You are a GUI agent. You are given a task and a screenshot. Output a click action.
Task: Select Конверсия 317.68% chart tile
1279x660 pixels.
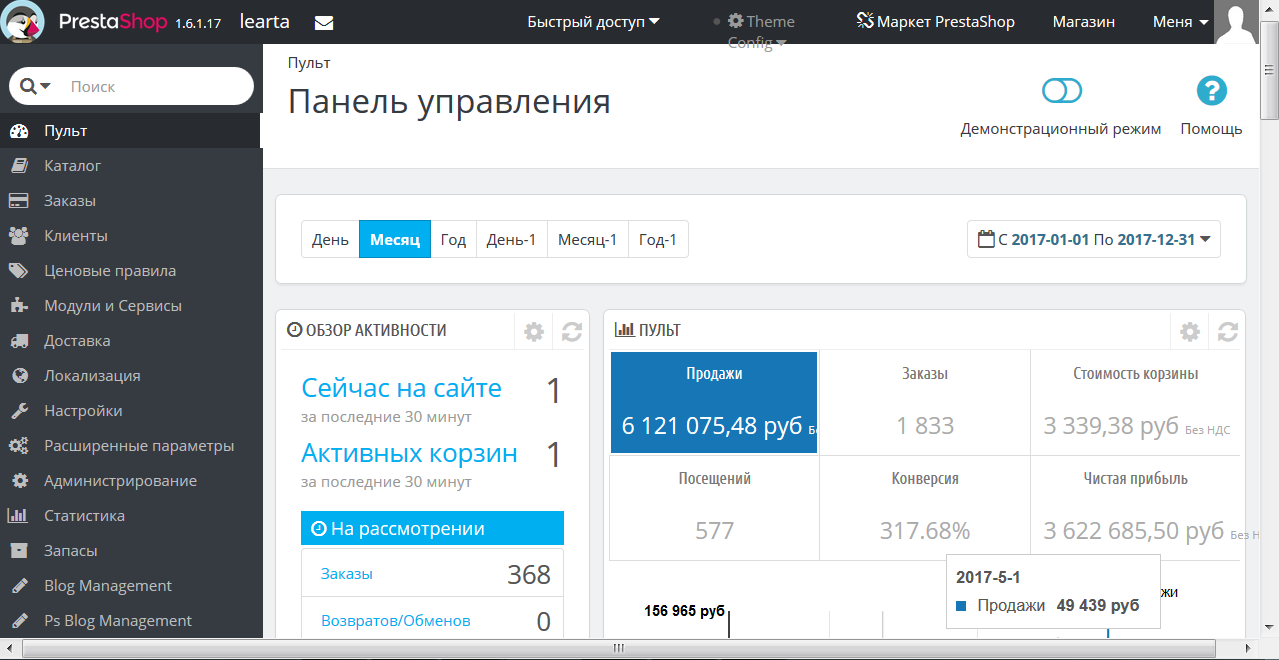coord(925,508)
